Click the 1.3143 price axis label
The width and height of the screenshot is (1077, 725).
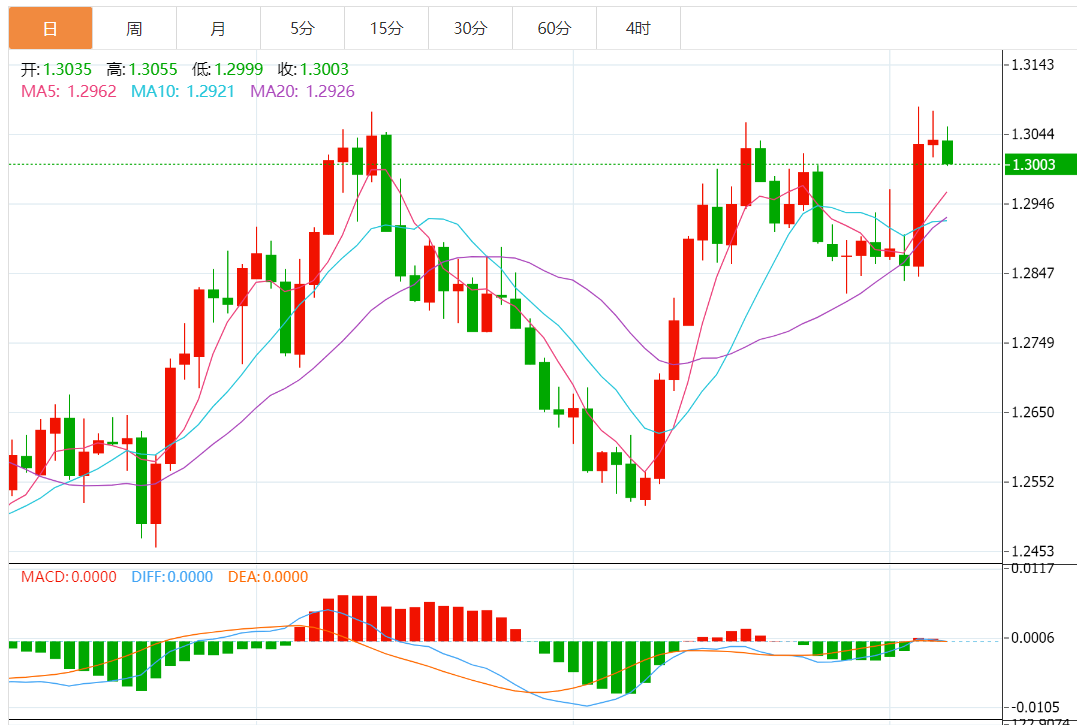coord(1034,65)
